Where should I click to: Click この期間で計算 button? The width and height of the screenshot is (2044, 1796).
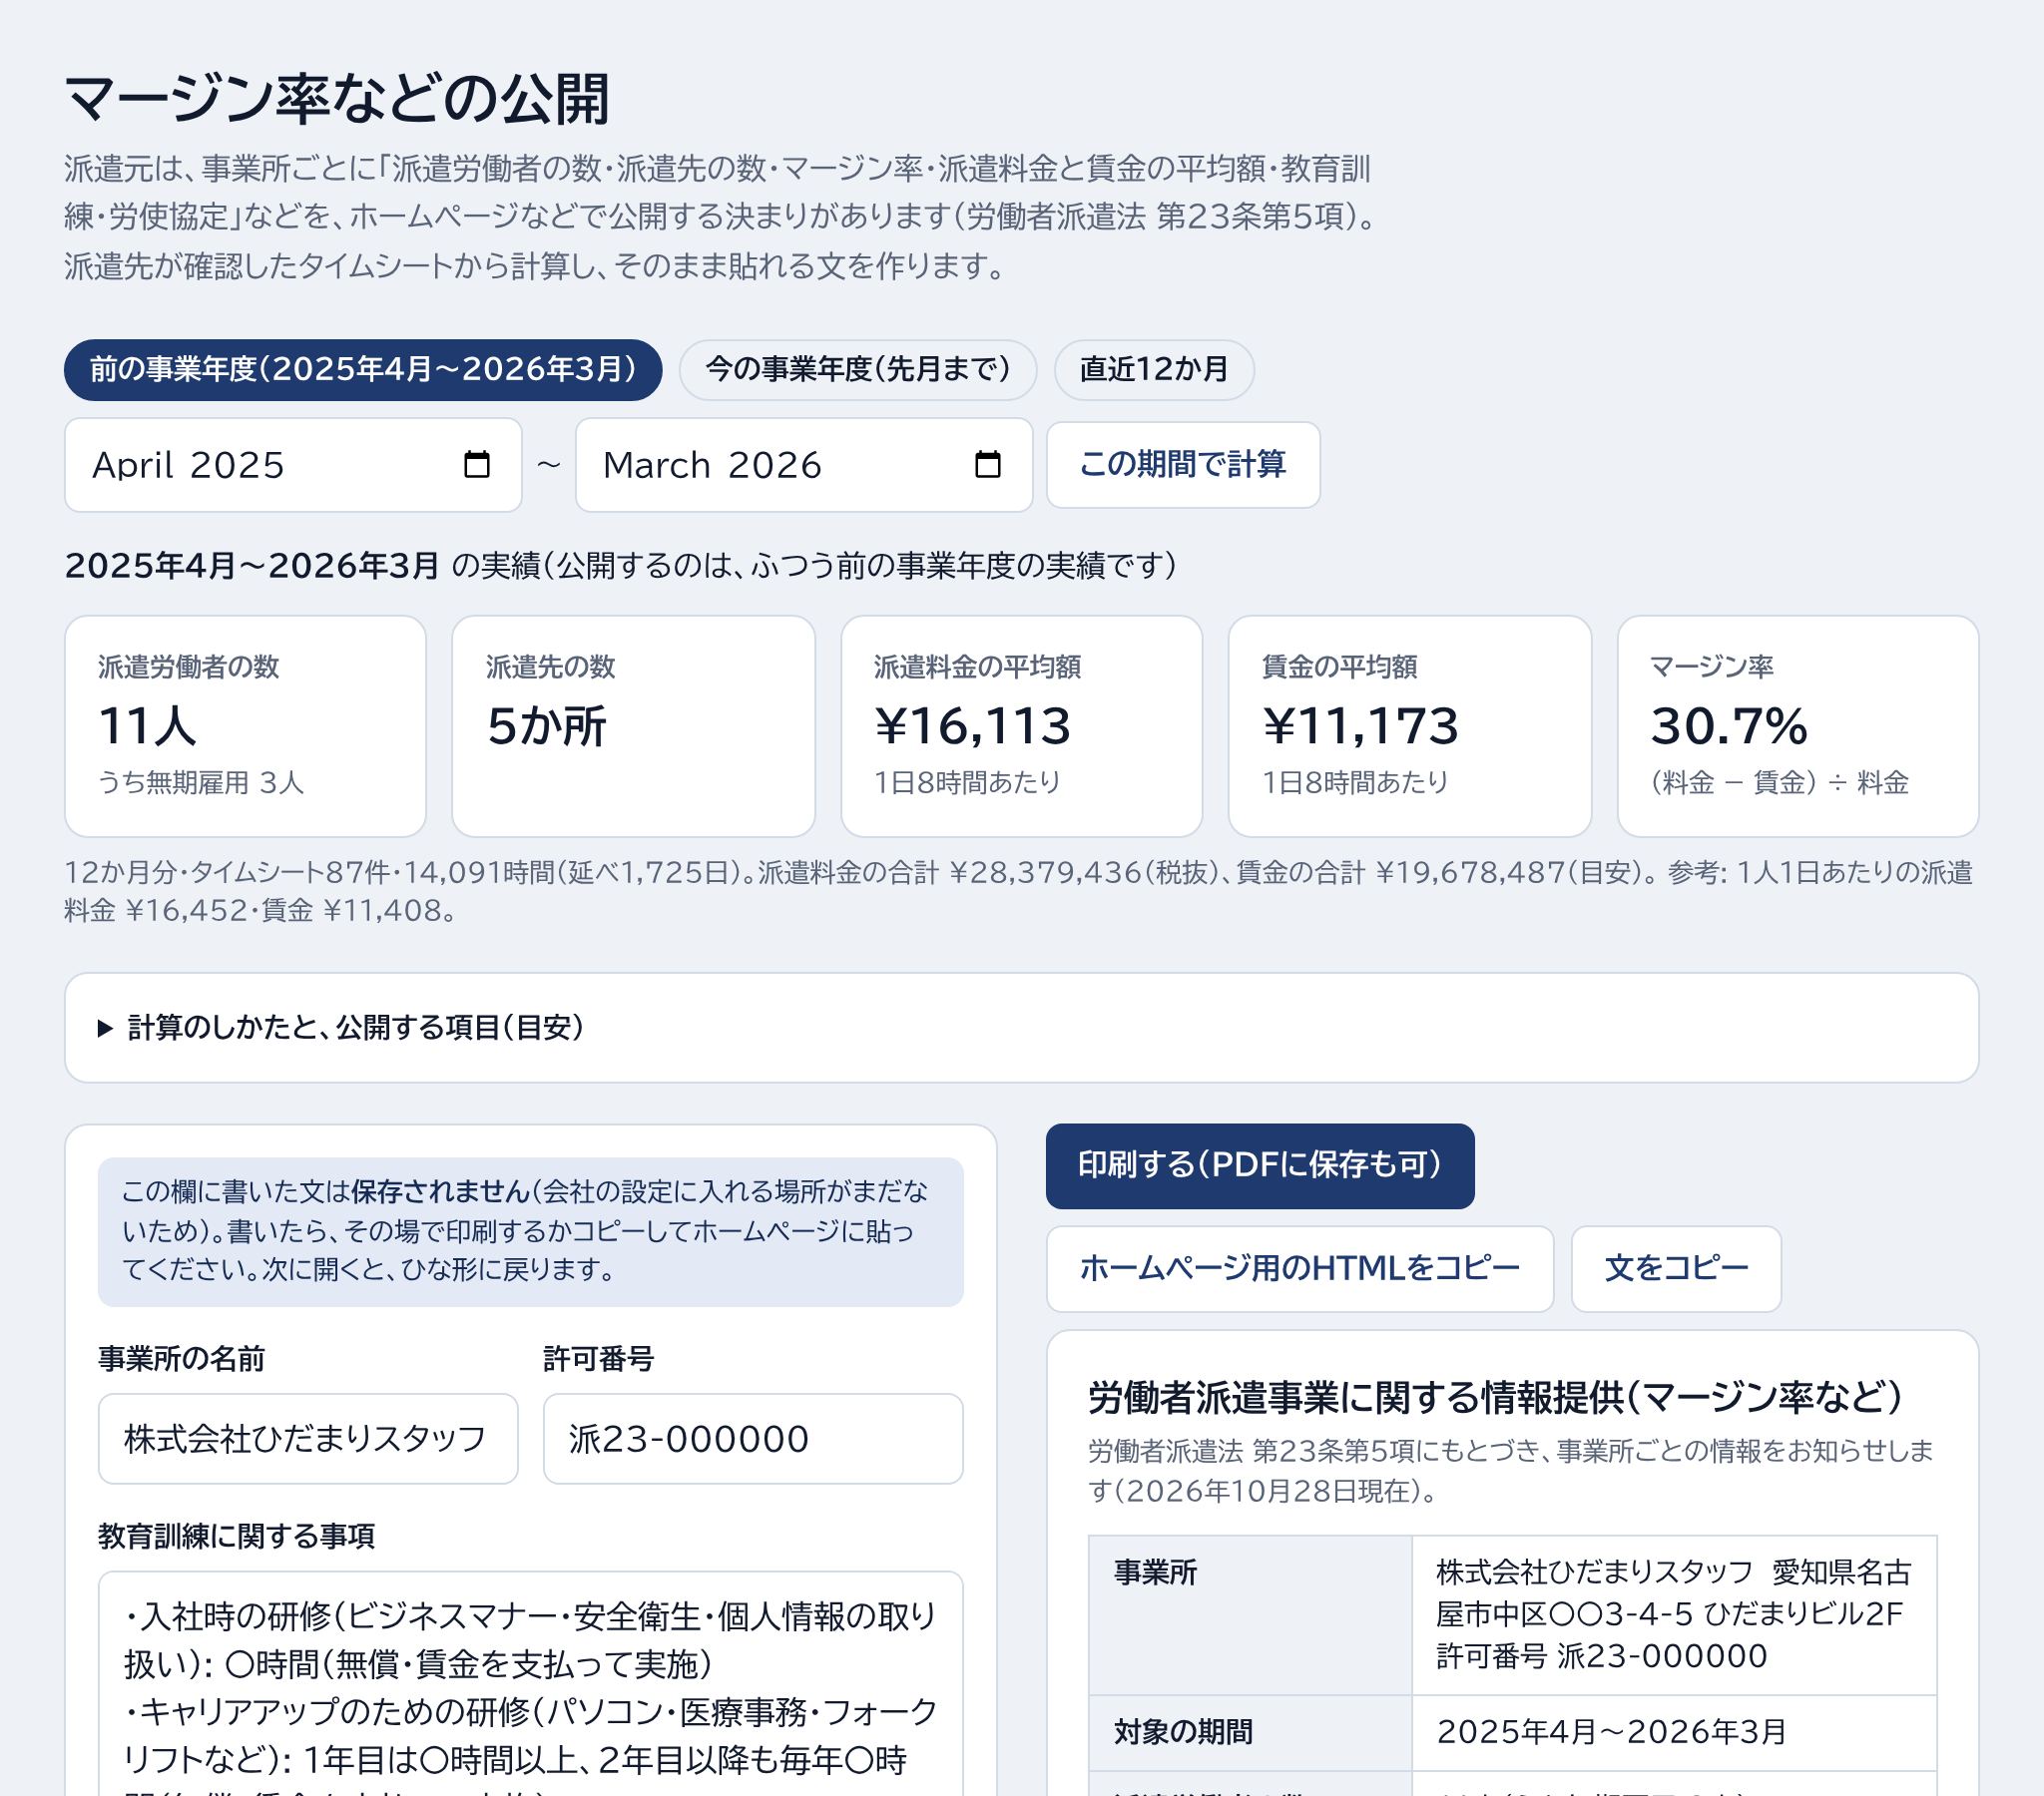pos(1183,465)
